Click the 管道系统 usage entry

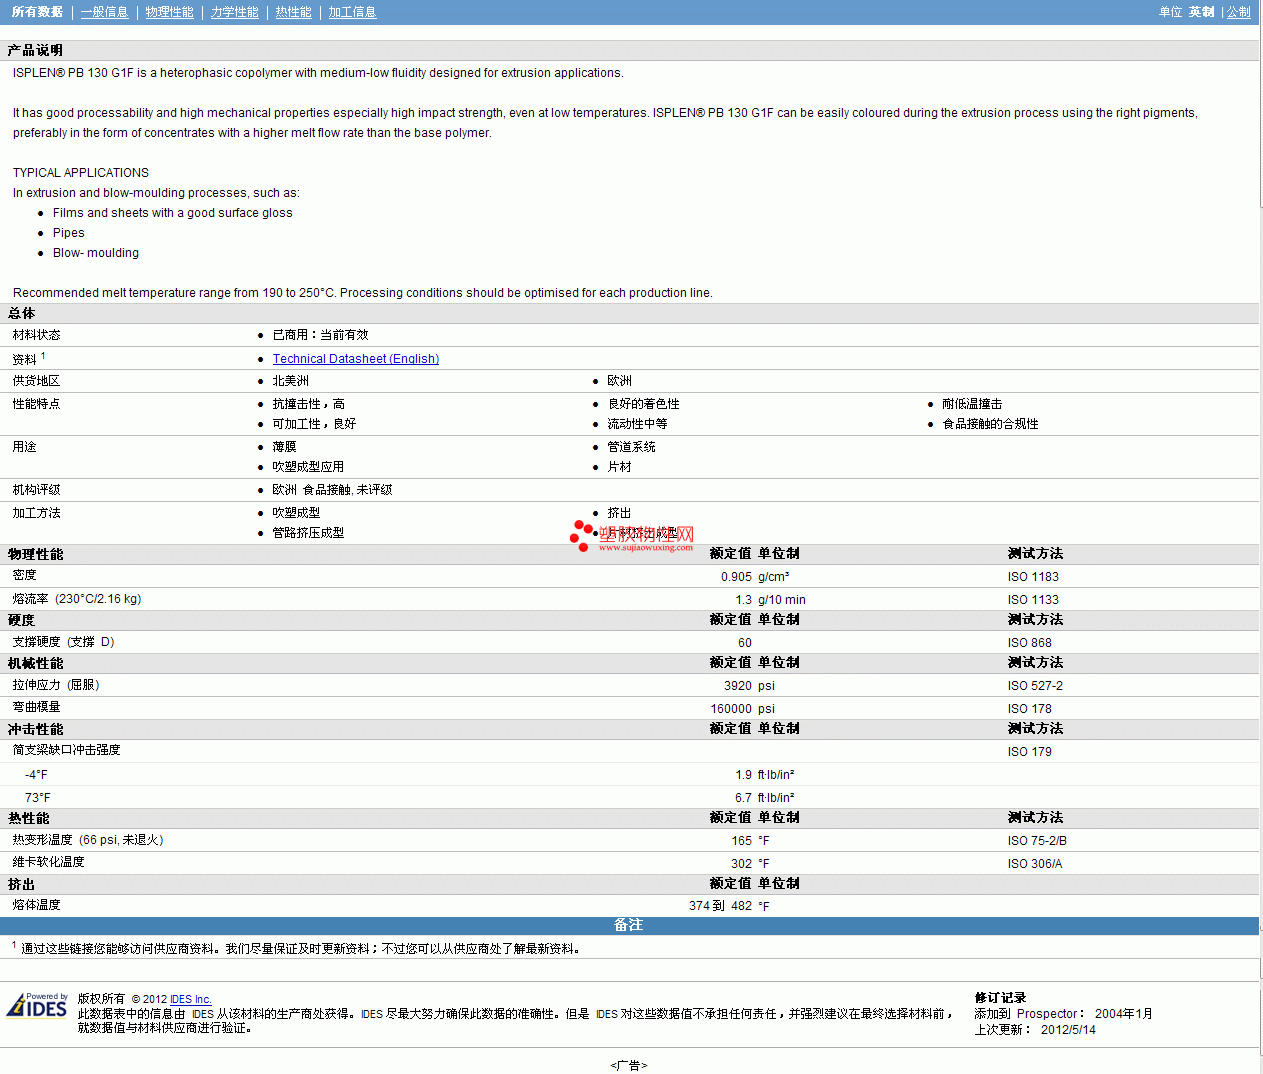click(x=632, y=447)
